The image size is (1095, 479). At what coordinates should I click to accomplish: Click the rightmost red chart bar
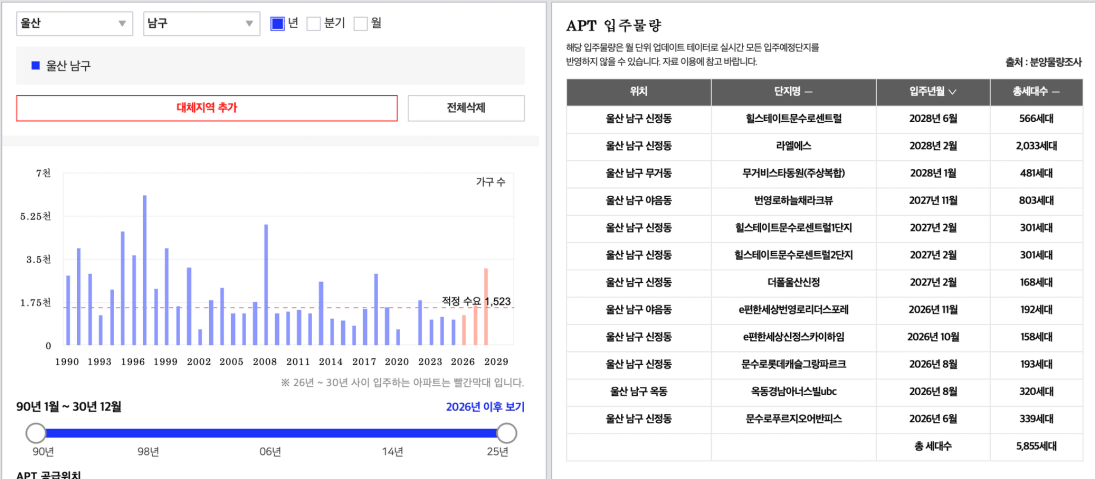pos(486,307)
